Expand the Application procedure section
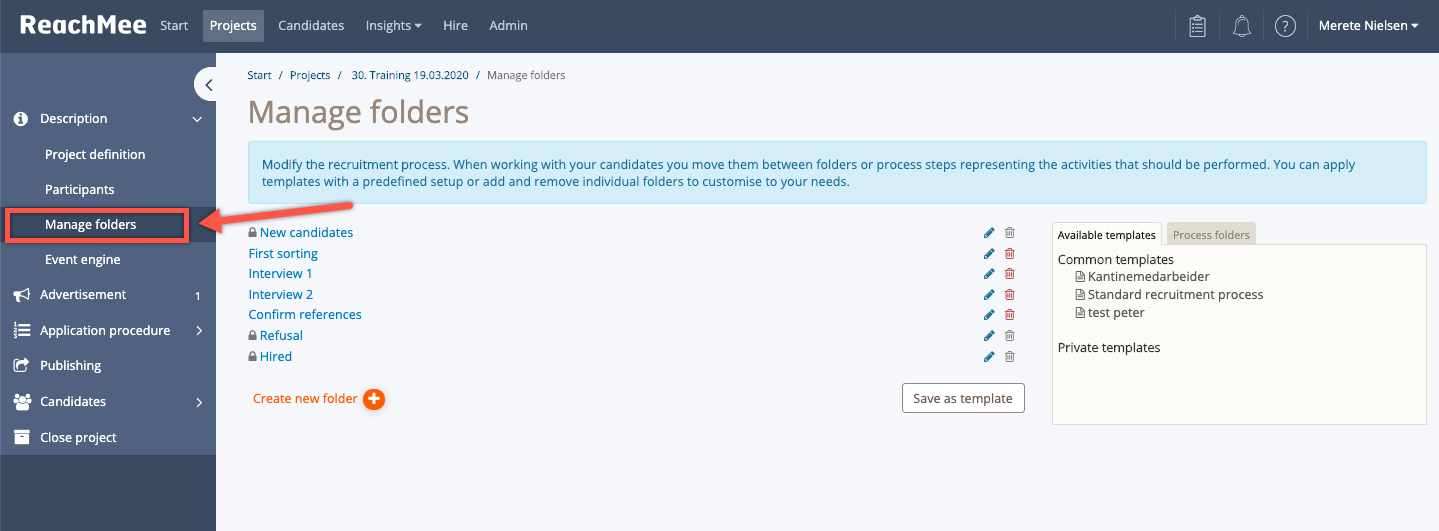The width and height of the screenshot is (1439, 531). pyautogui.click(x=108, y=330)
